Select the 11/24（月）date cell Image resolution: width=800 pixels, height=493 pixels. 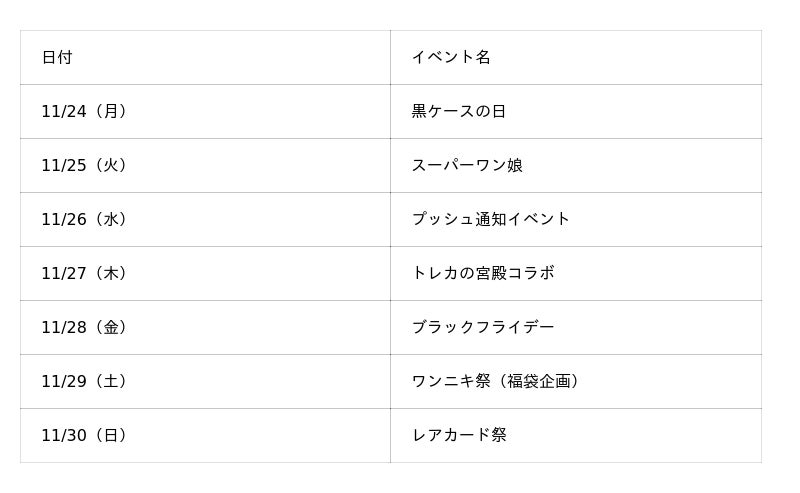click(85, 112)
